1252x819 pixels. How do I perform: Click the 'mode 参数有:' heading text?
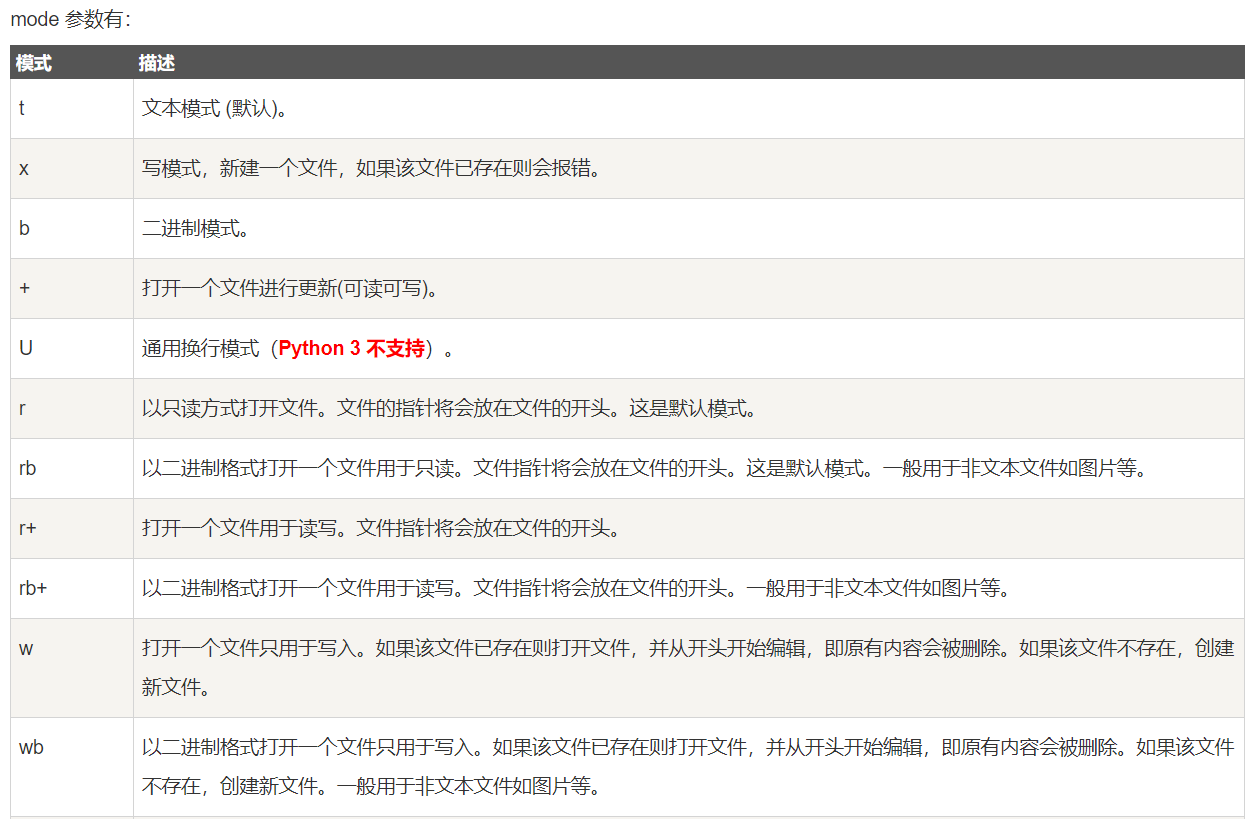[71, 20]
